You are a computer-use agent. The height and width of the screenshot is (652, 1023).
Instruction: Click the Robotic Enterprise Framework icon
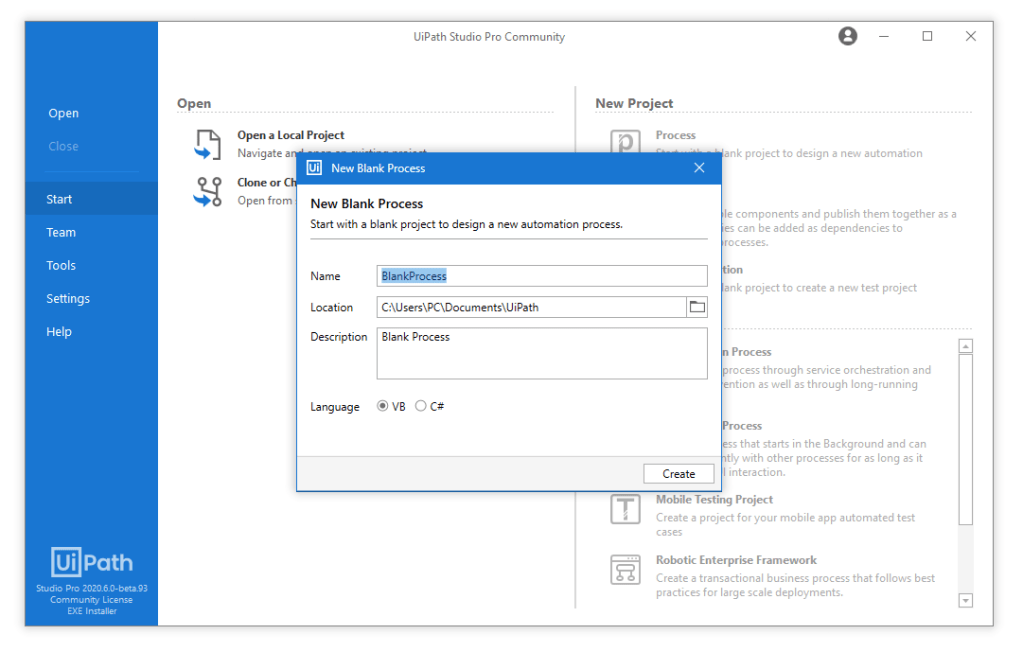click(x=625, y=570)
